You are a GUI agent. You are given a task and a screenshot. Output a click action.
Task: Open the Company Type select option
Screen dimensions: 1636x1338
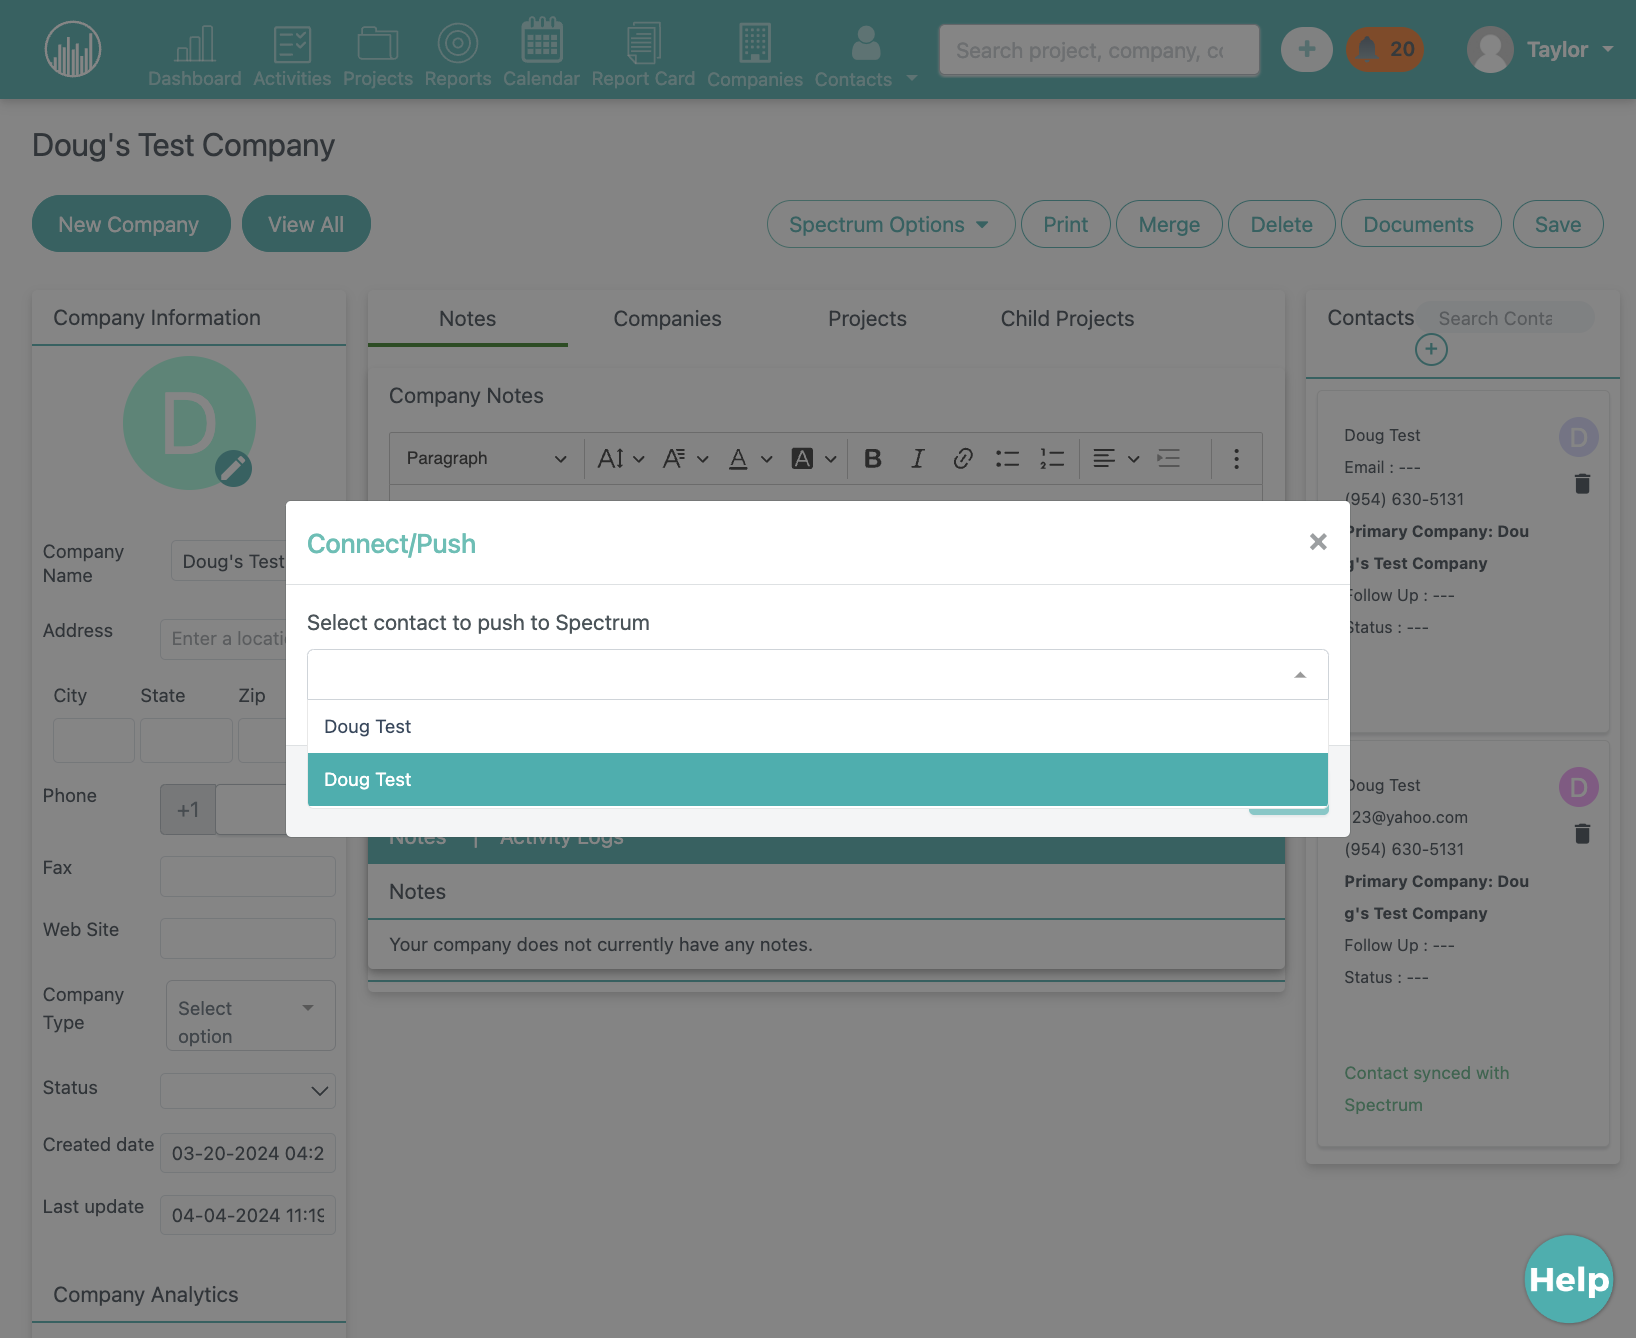pos(250,1016)
